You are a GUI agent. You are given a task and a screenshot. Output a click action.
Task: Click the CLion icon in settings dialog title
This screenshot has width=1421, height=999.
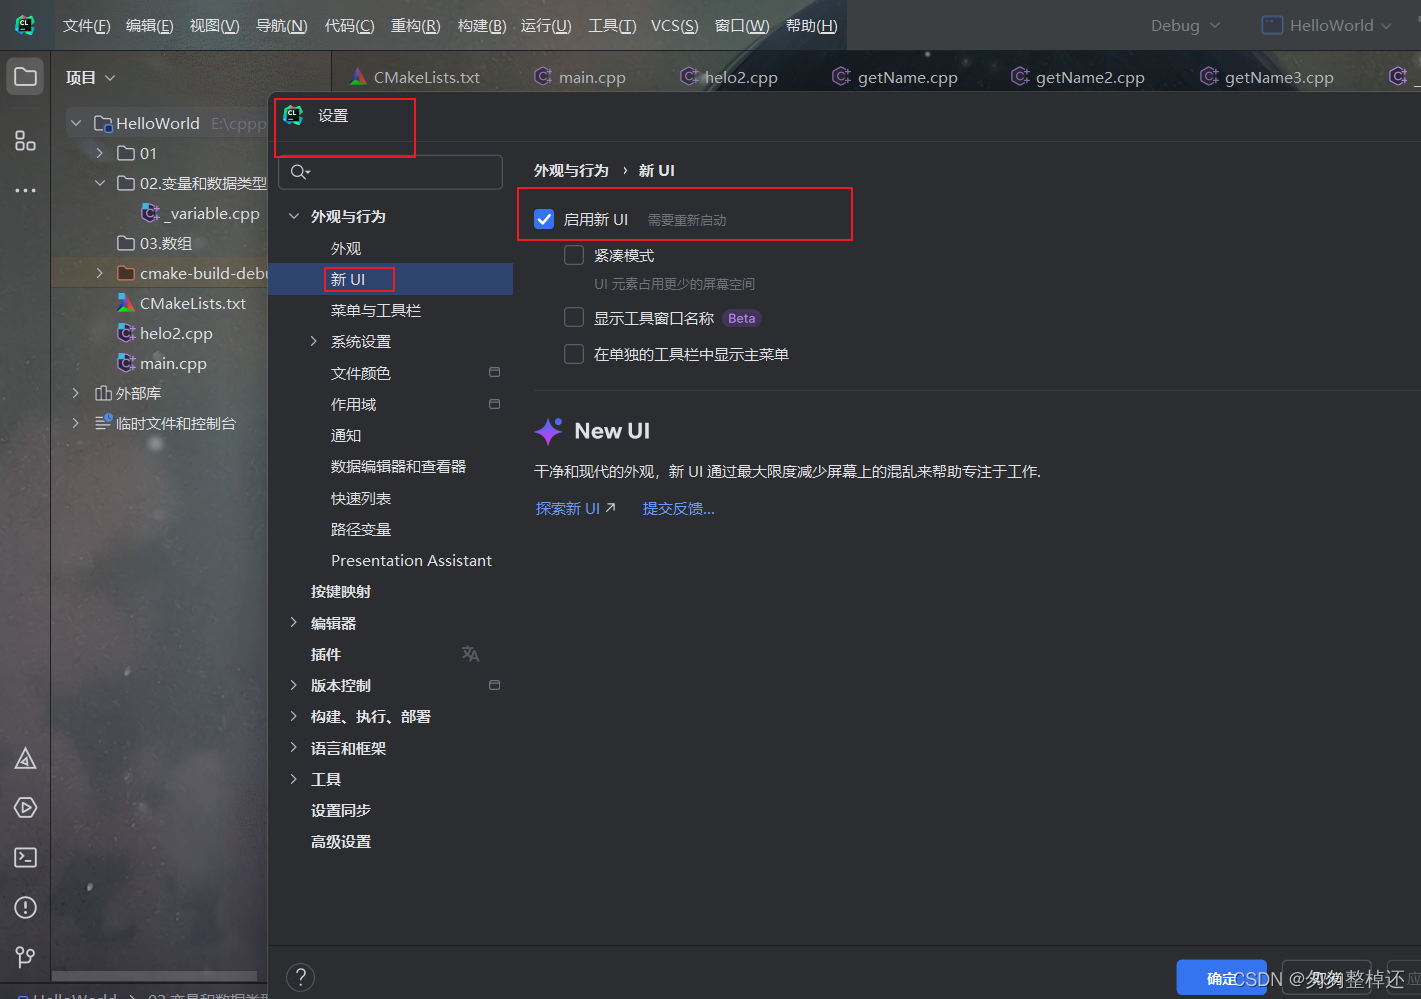(293, 115)
